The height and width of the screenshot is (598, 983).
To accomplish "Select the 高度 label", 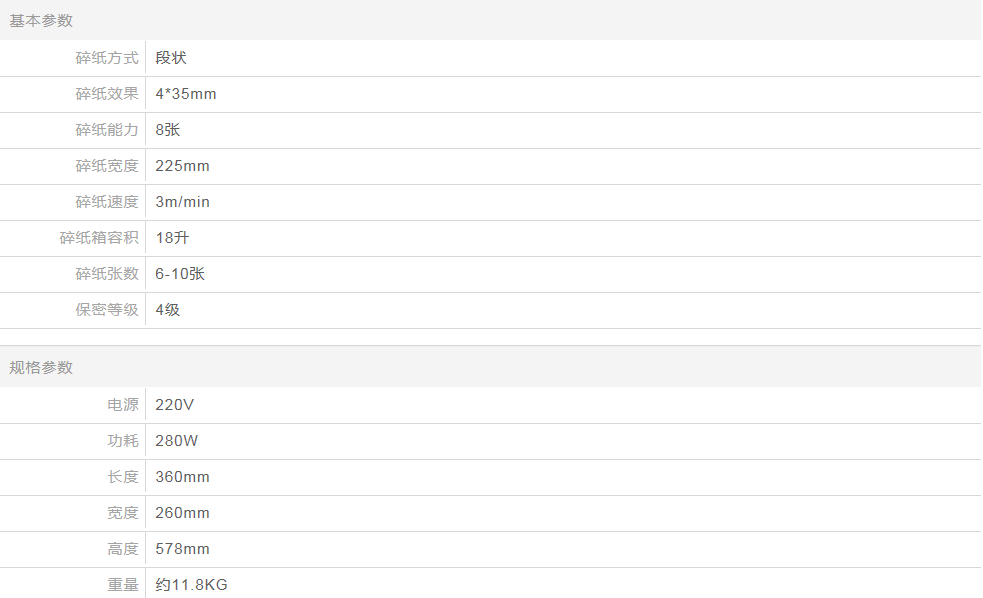I will (x=123, y=549).
